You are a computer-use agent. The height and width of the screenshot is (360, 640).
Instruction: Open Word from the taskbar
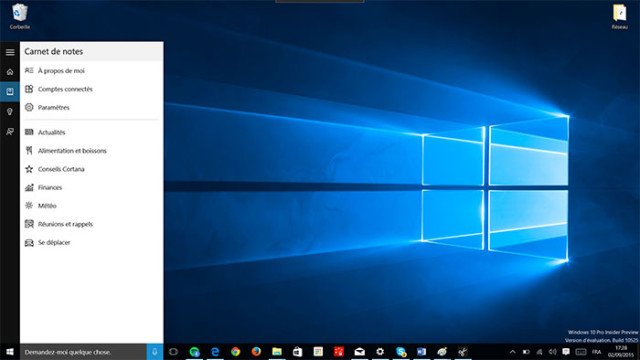coord(421,352)
